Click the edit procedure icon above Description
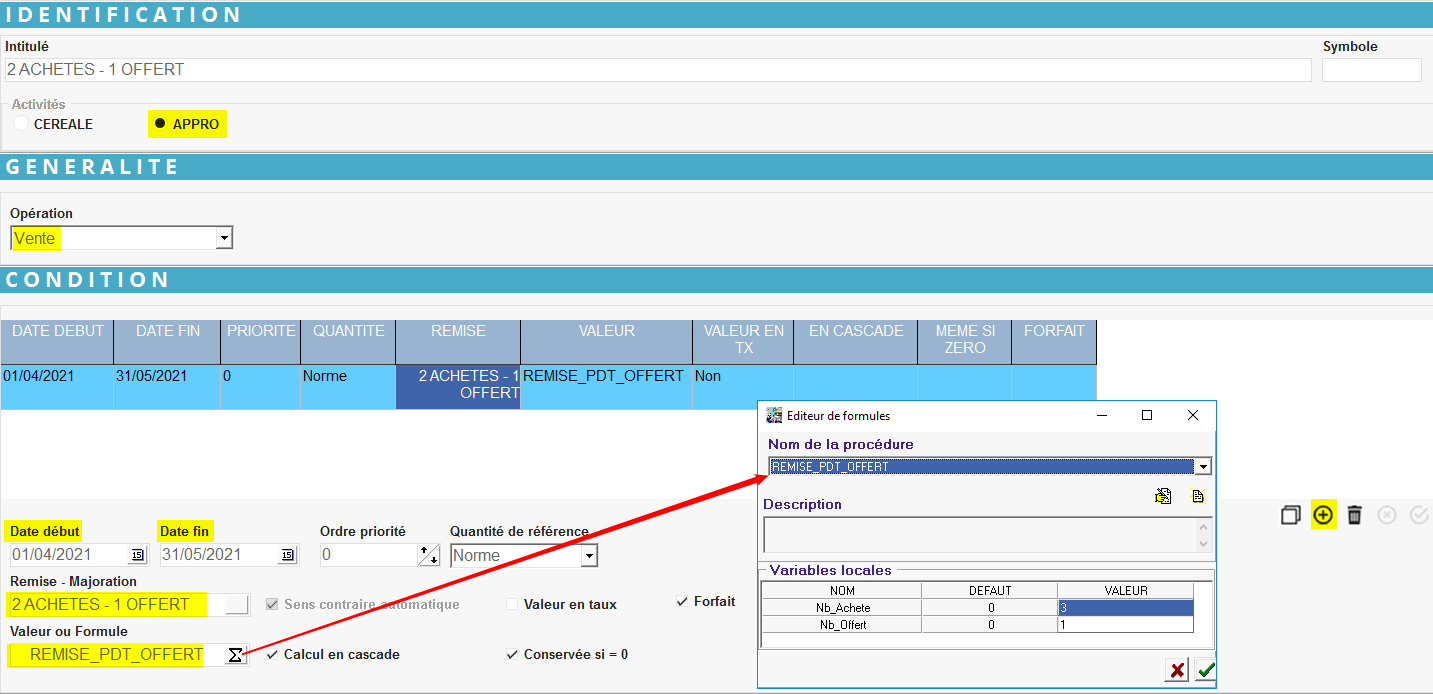Image resolution: width=1433 pixels, height=694 pixels. click(x=1163, y=496)
